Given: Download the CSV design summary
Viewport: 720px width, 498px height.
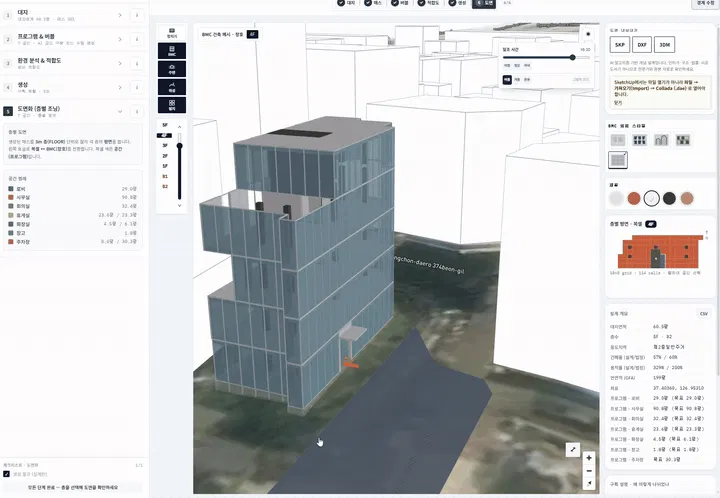Looking at the screenshot, I should click(703, 314).
